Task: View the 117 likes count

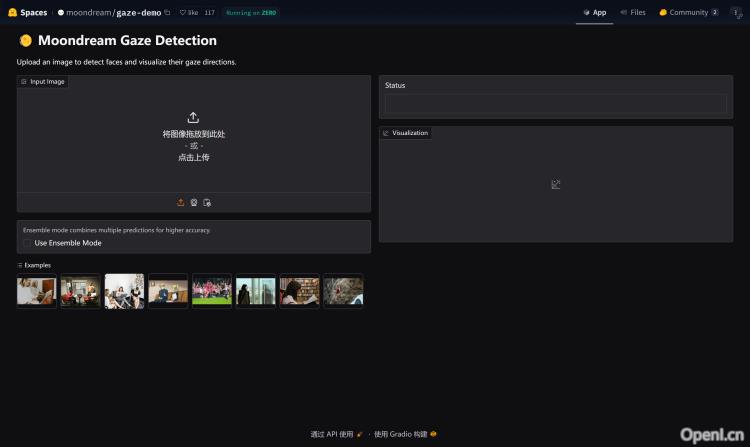Action: 210,12
